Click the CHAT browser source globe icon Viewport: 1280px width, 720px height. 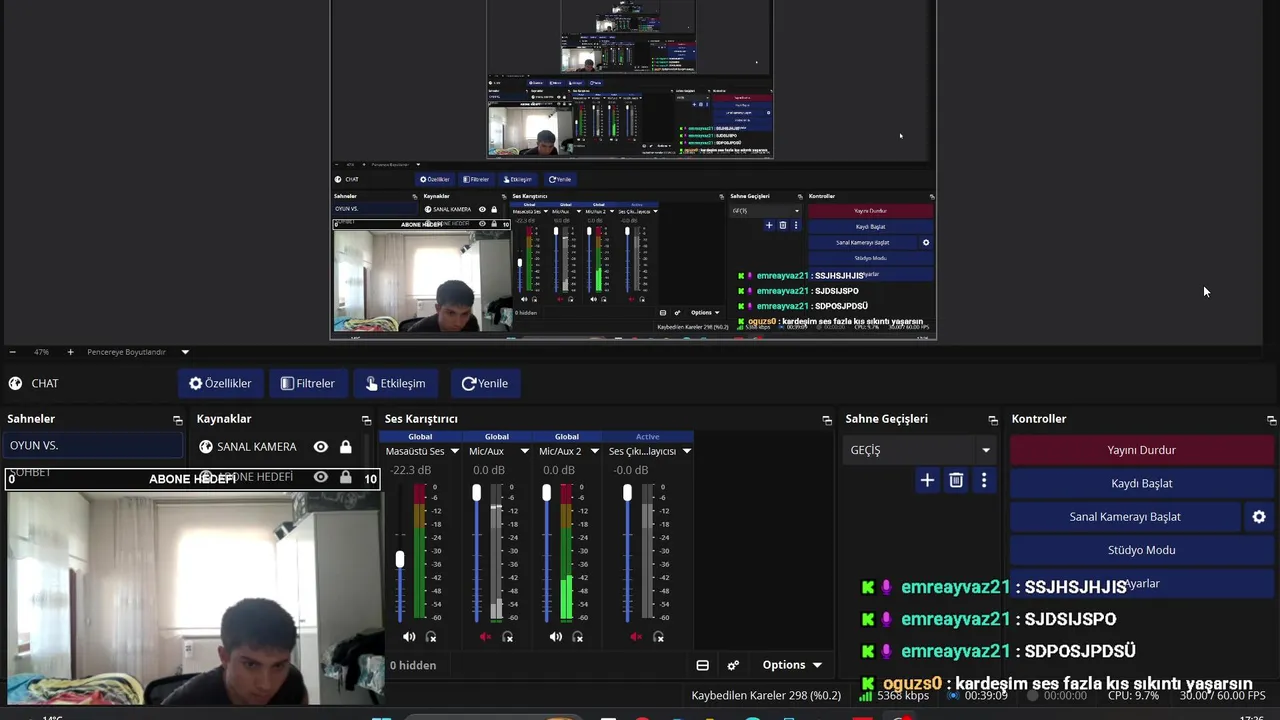15,383
